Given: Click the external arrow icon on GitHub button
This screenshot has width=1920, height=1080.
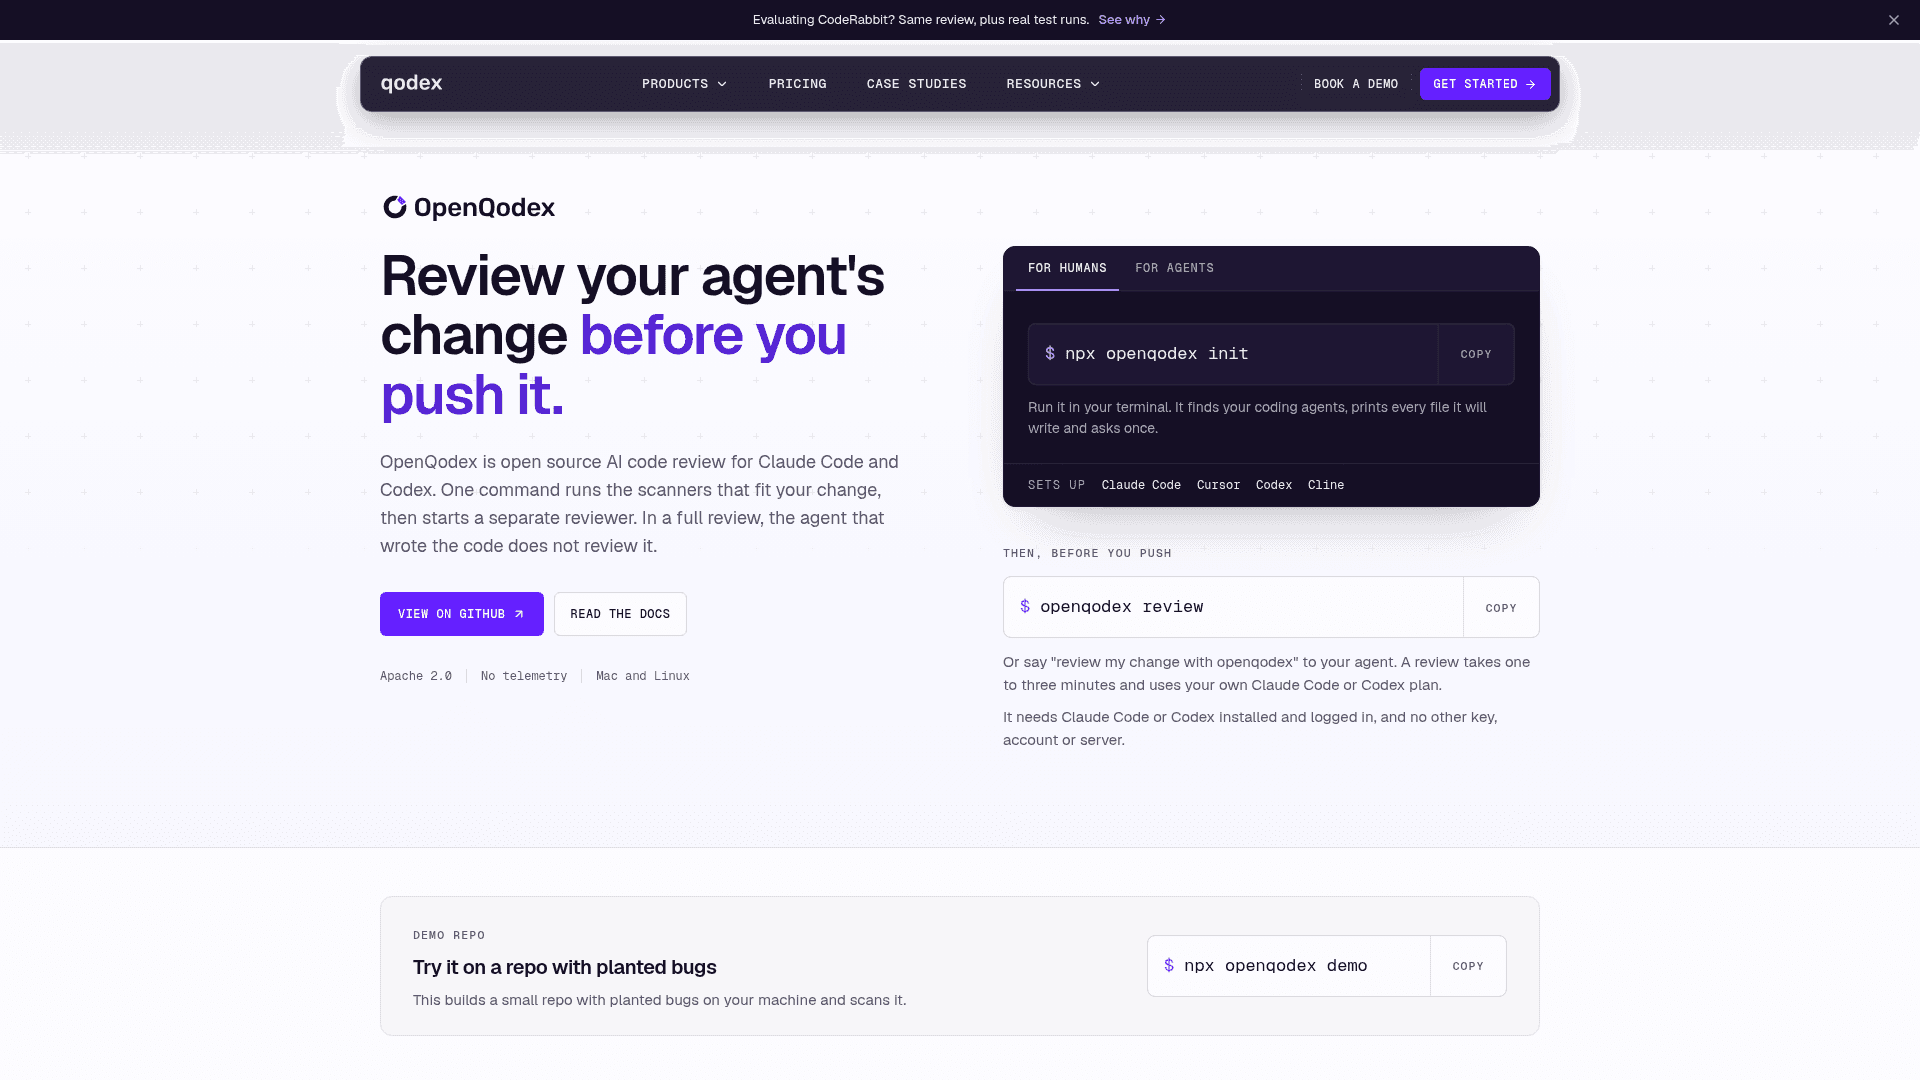Looking at the screenshot, I should tap(519, 614).
